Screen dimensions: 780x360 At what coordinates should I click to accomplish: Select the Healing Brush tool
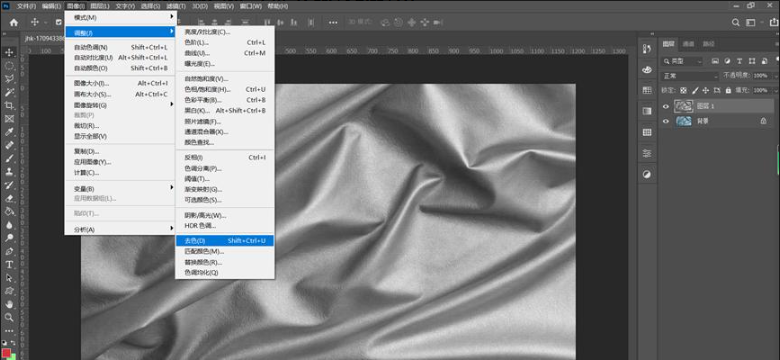(x=9, y=145)
